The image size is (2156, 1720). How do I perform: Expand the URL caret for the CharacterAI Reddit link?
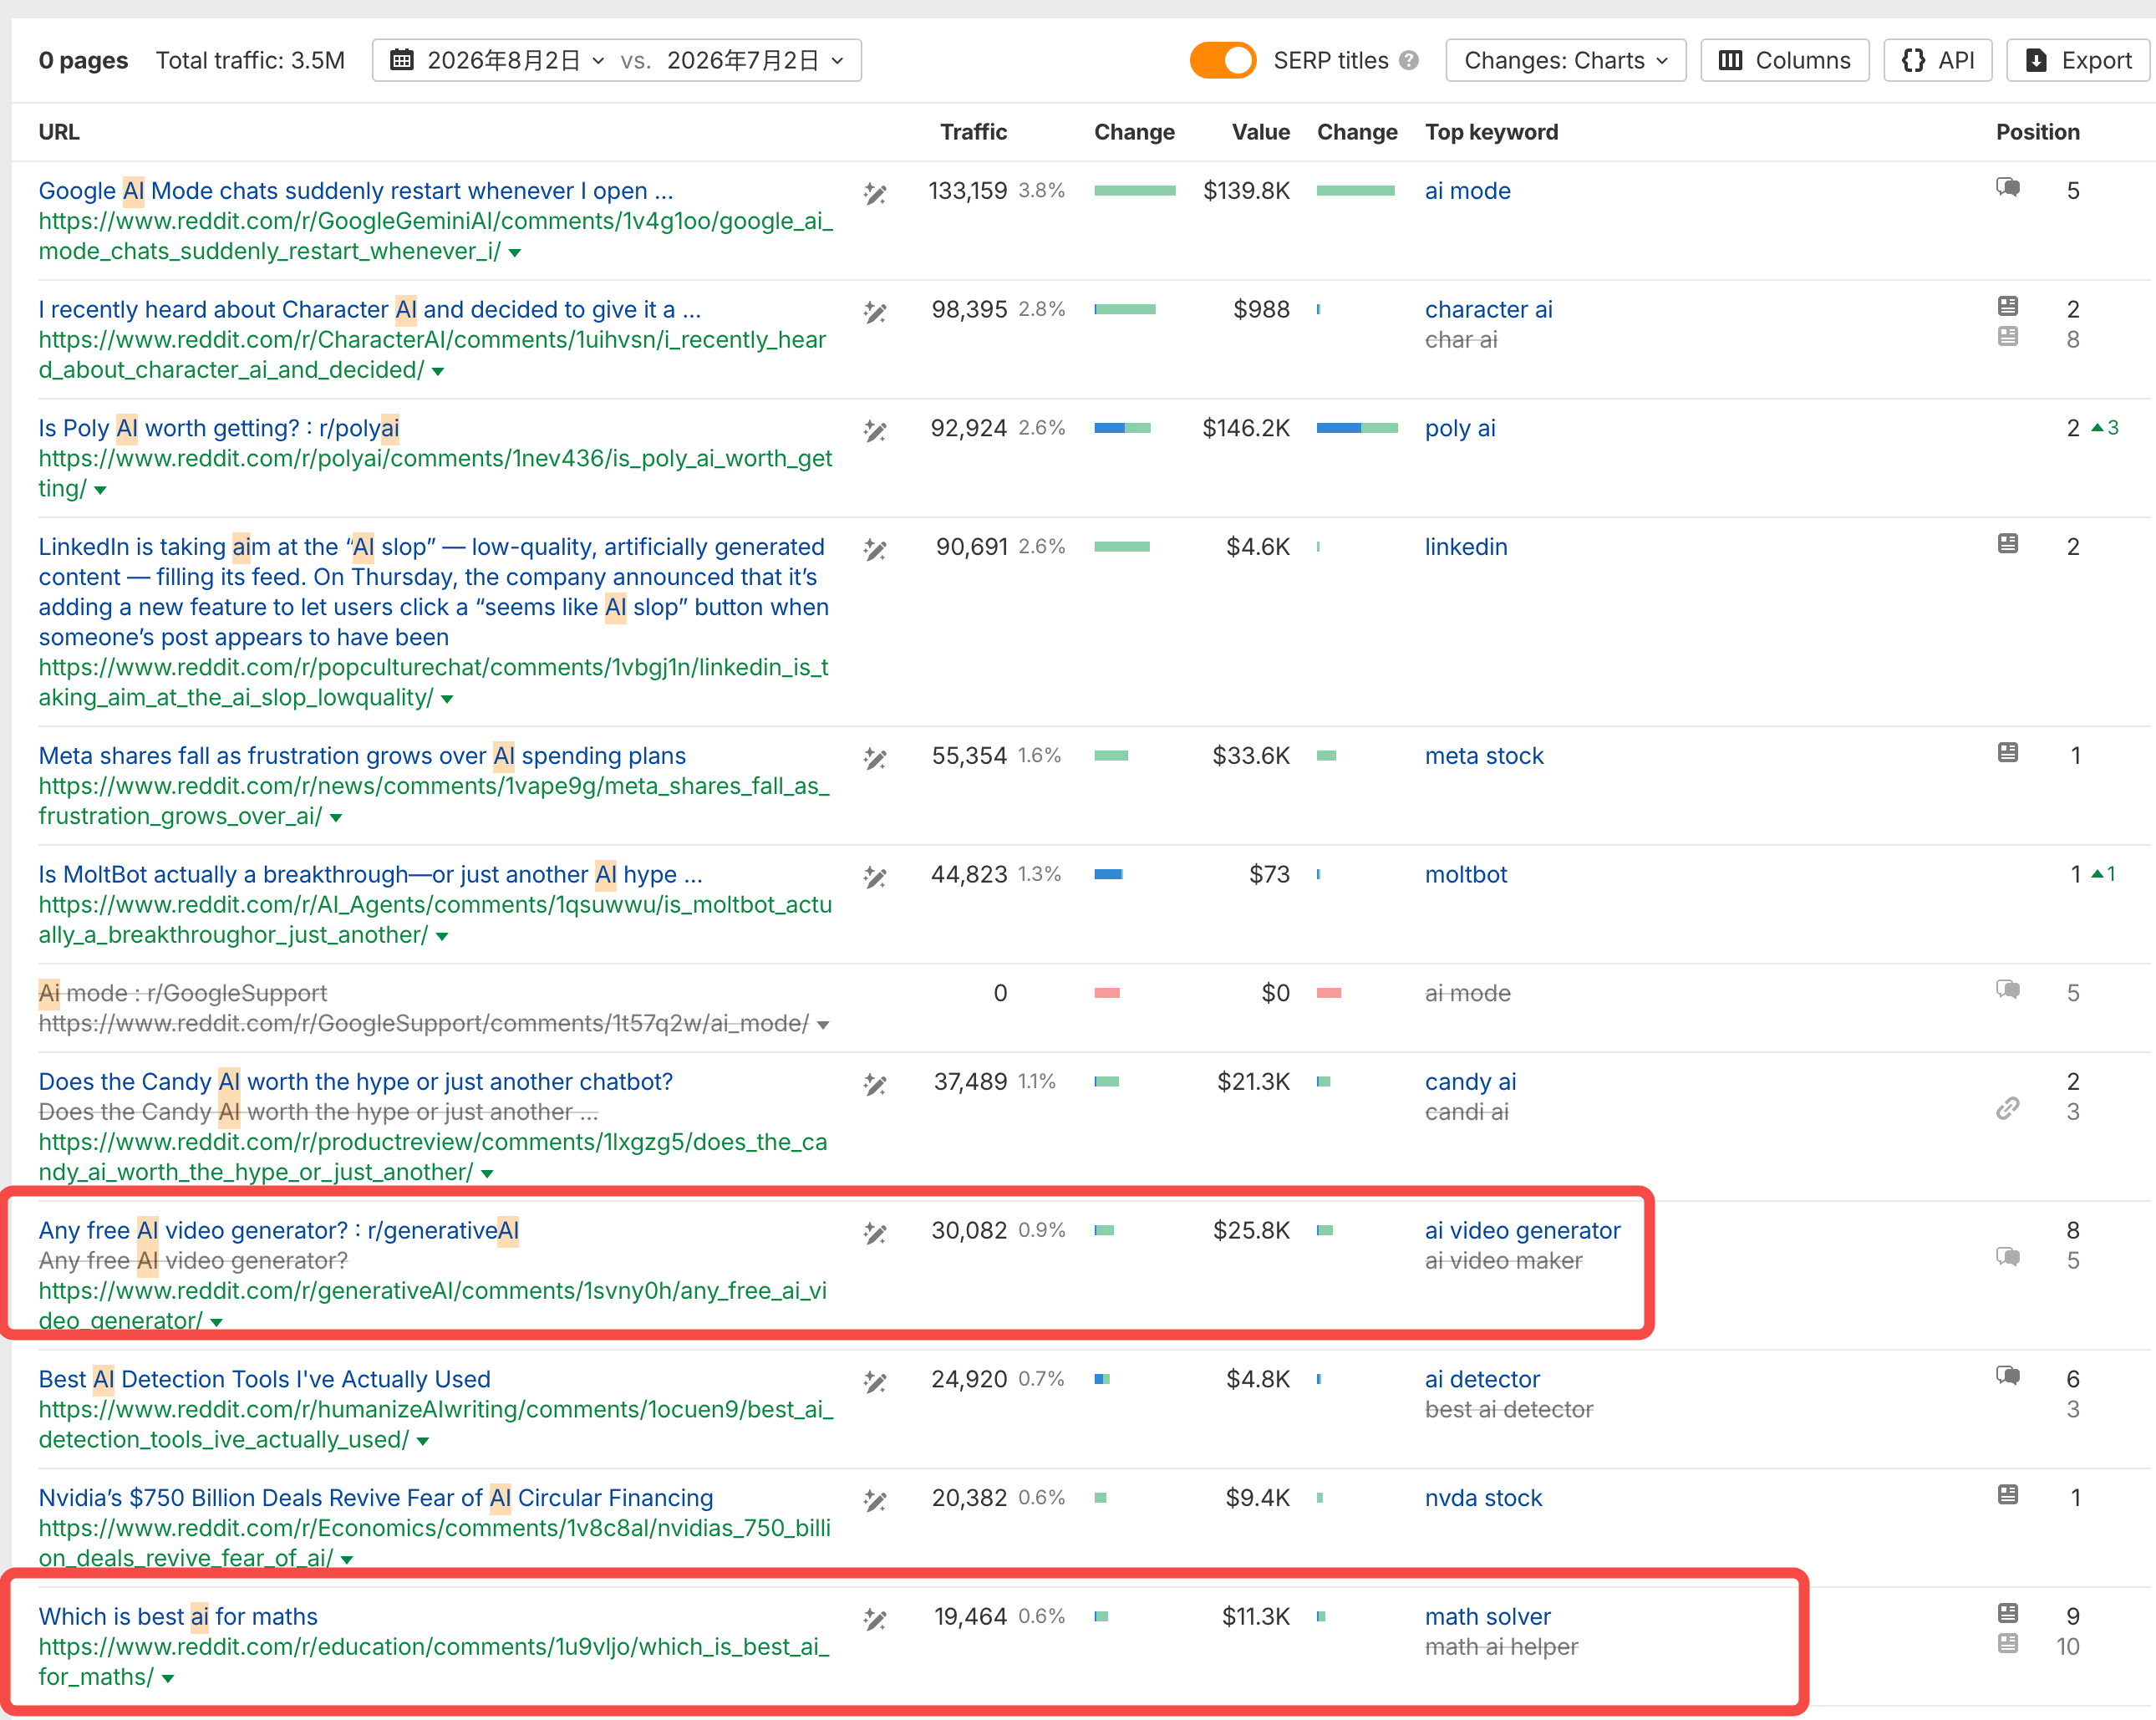coord(438,372)
